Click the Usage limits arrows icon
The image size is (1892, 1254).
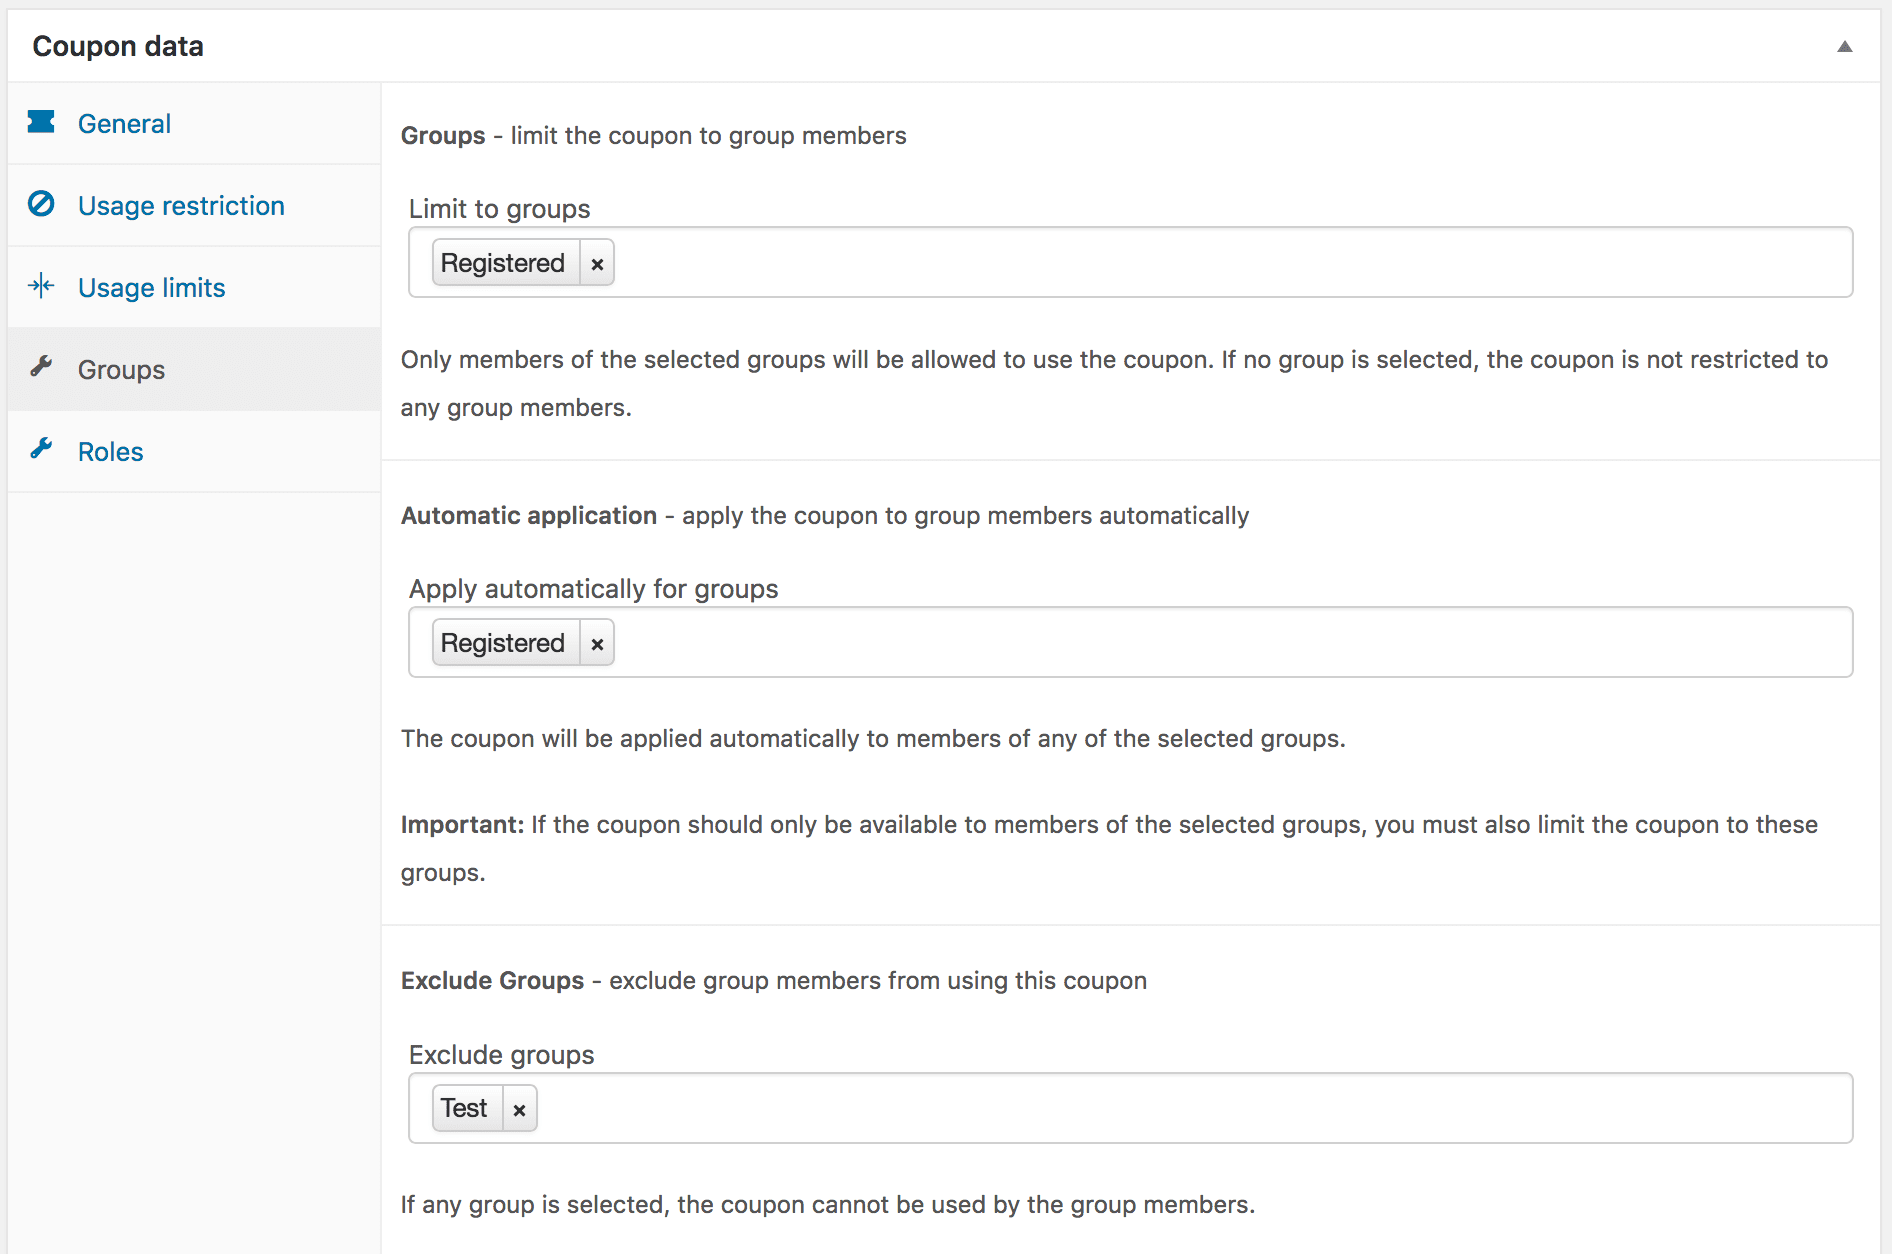tap(41, 286)
